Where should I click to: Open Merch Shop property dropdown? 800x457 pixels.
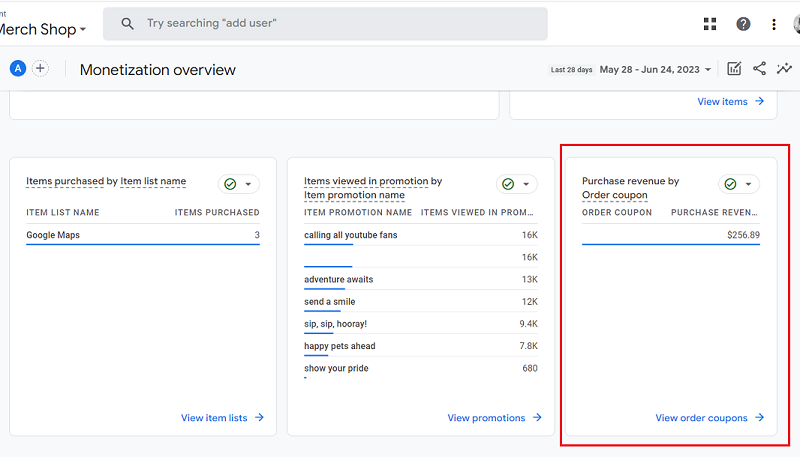[x=43, y=30]
